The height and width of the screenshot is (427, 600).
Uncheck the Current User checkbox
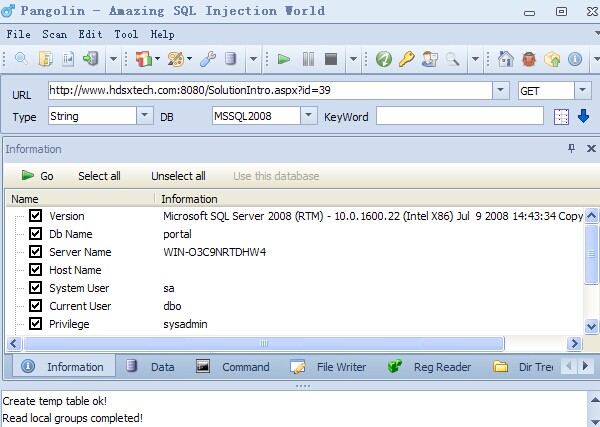coord(36,305)
